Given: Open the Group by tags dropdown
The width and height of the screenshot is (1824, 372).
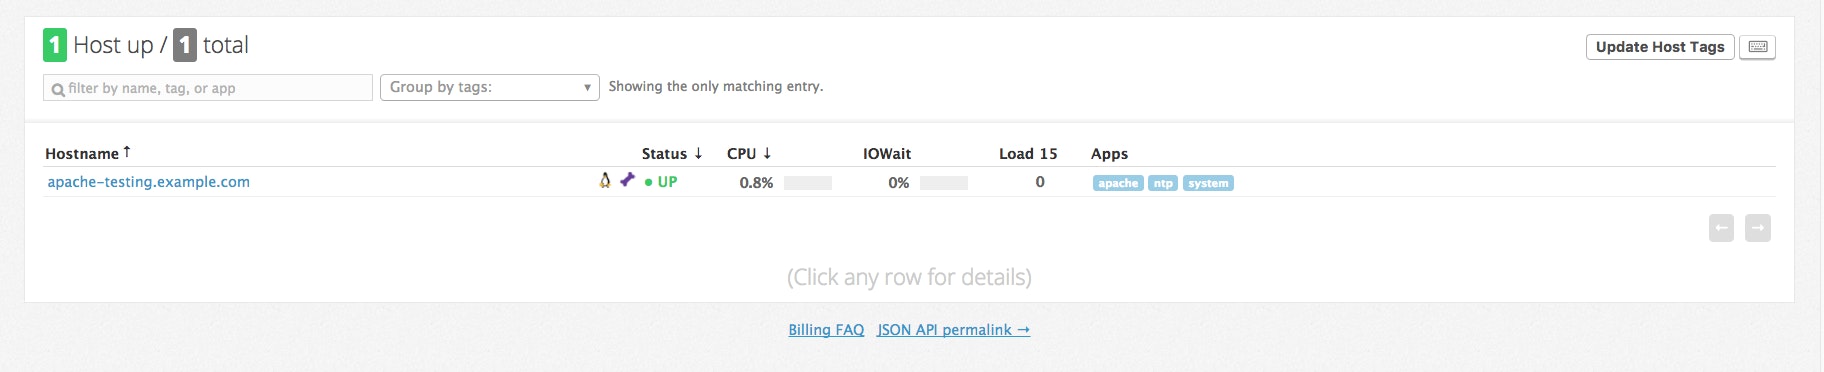Looking at the screenshot, I should pyautogui.click(x=490, y=87).
